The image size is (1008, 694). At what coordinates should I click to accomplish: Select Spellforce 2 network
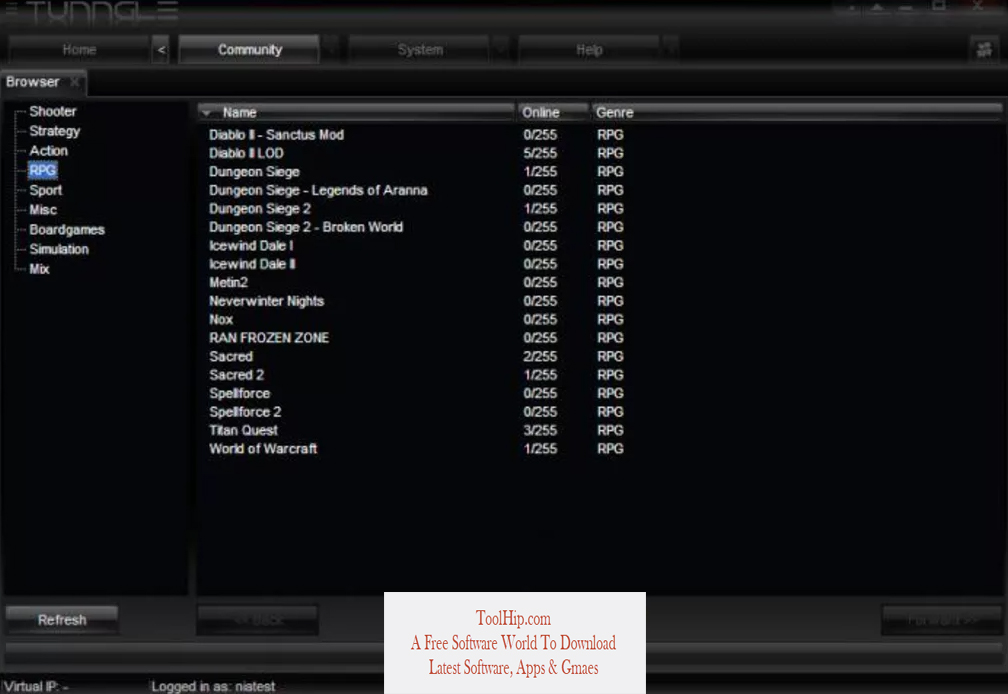[x=245, y=412]
